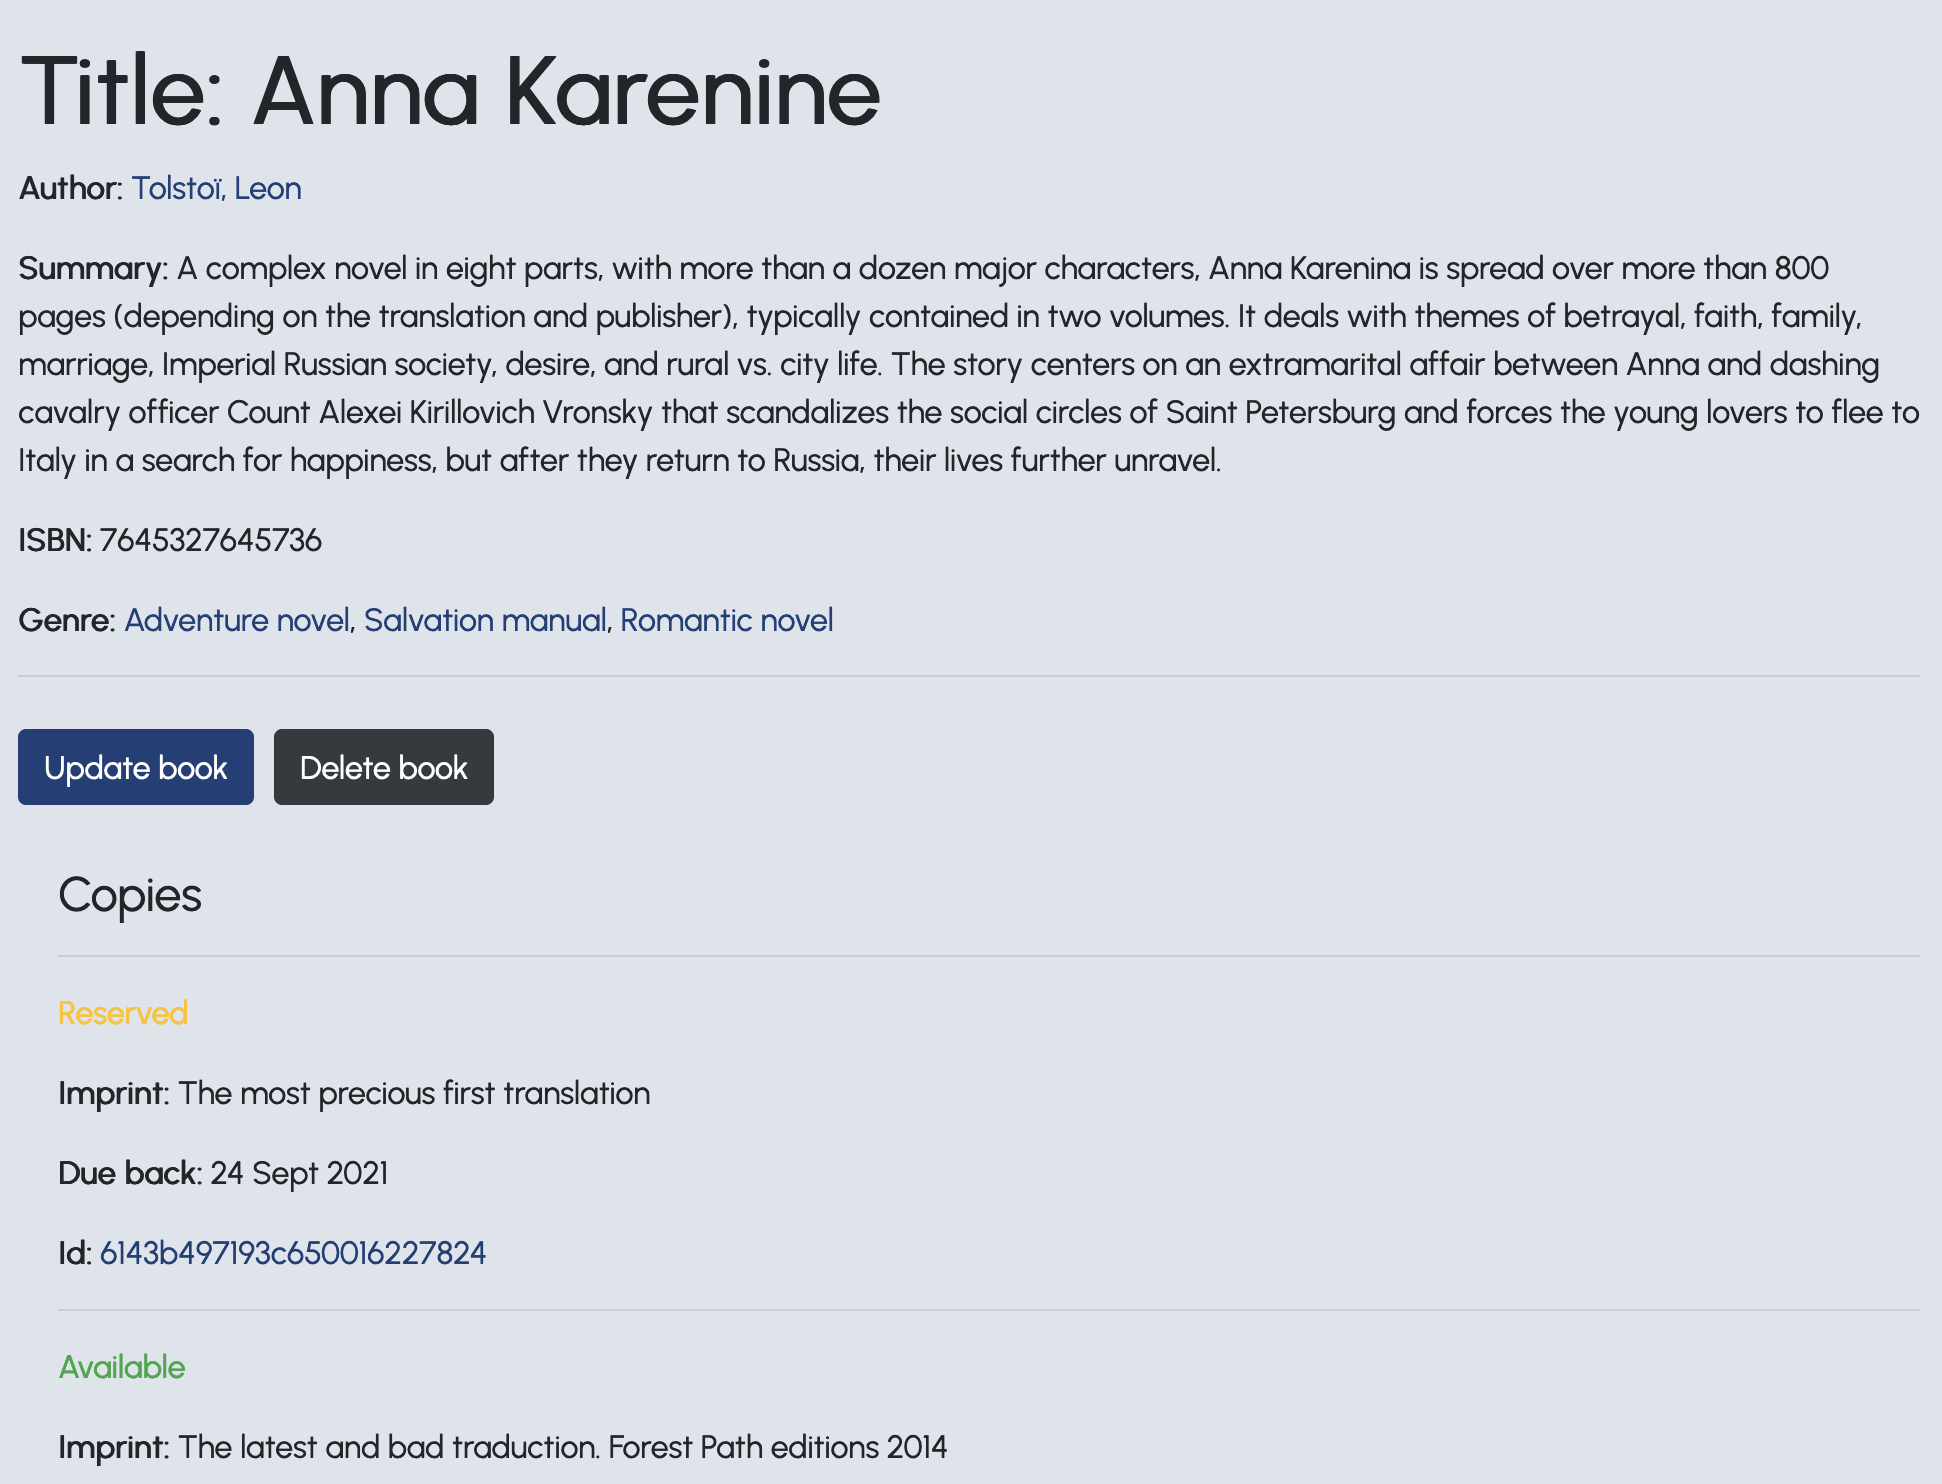
Task: Click the Available status label
Action: coord(122,1367)
